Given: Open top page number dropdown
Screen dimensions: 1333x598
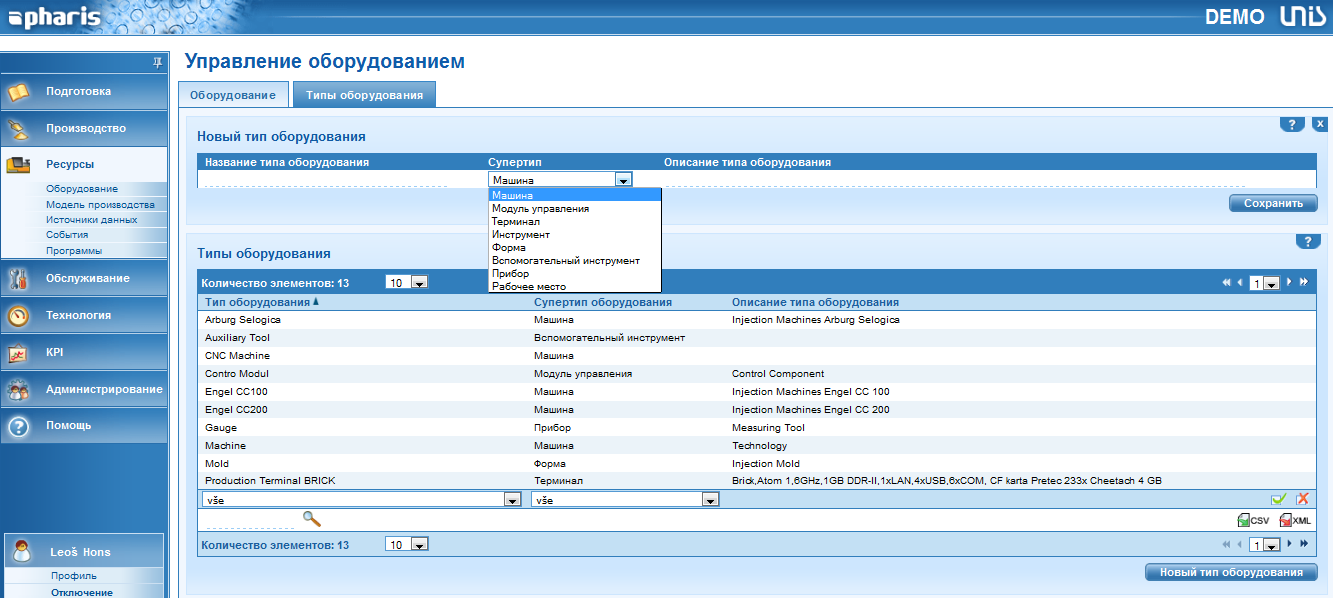Looking at the screenshot, I should tap(1265, 284).
